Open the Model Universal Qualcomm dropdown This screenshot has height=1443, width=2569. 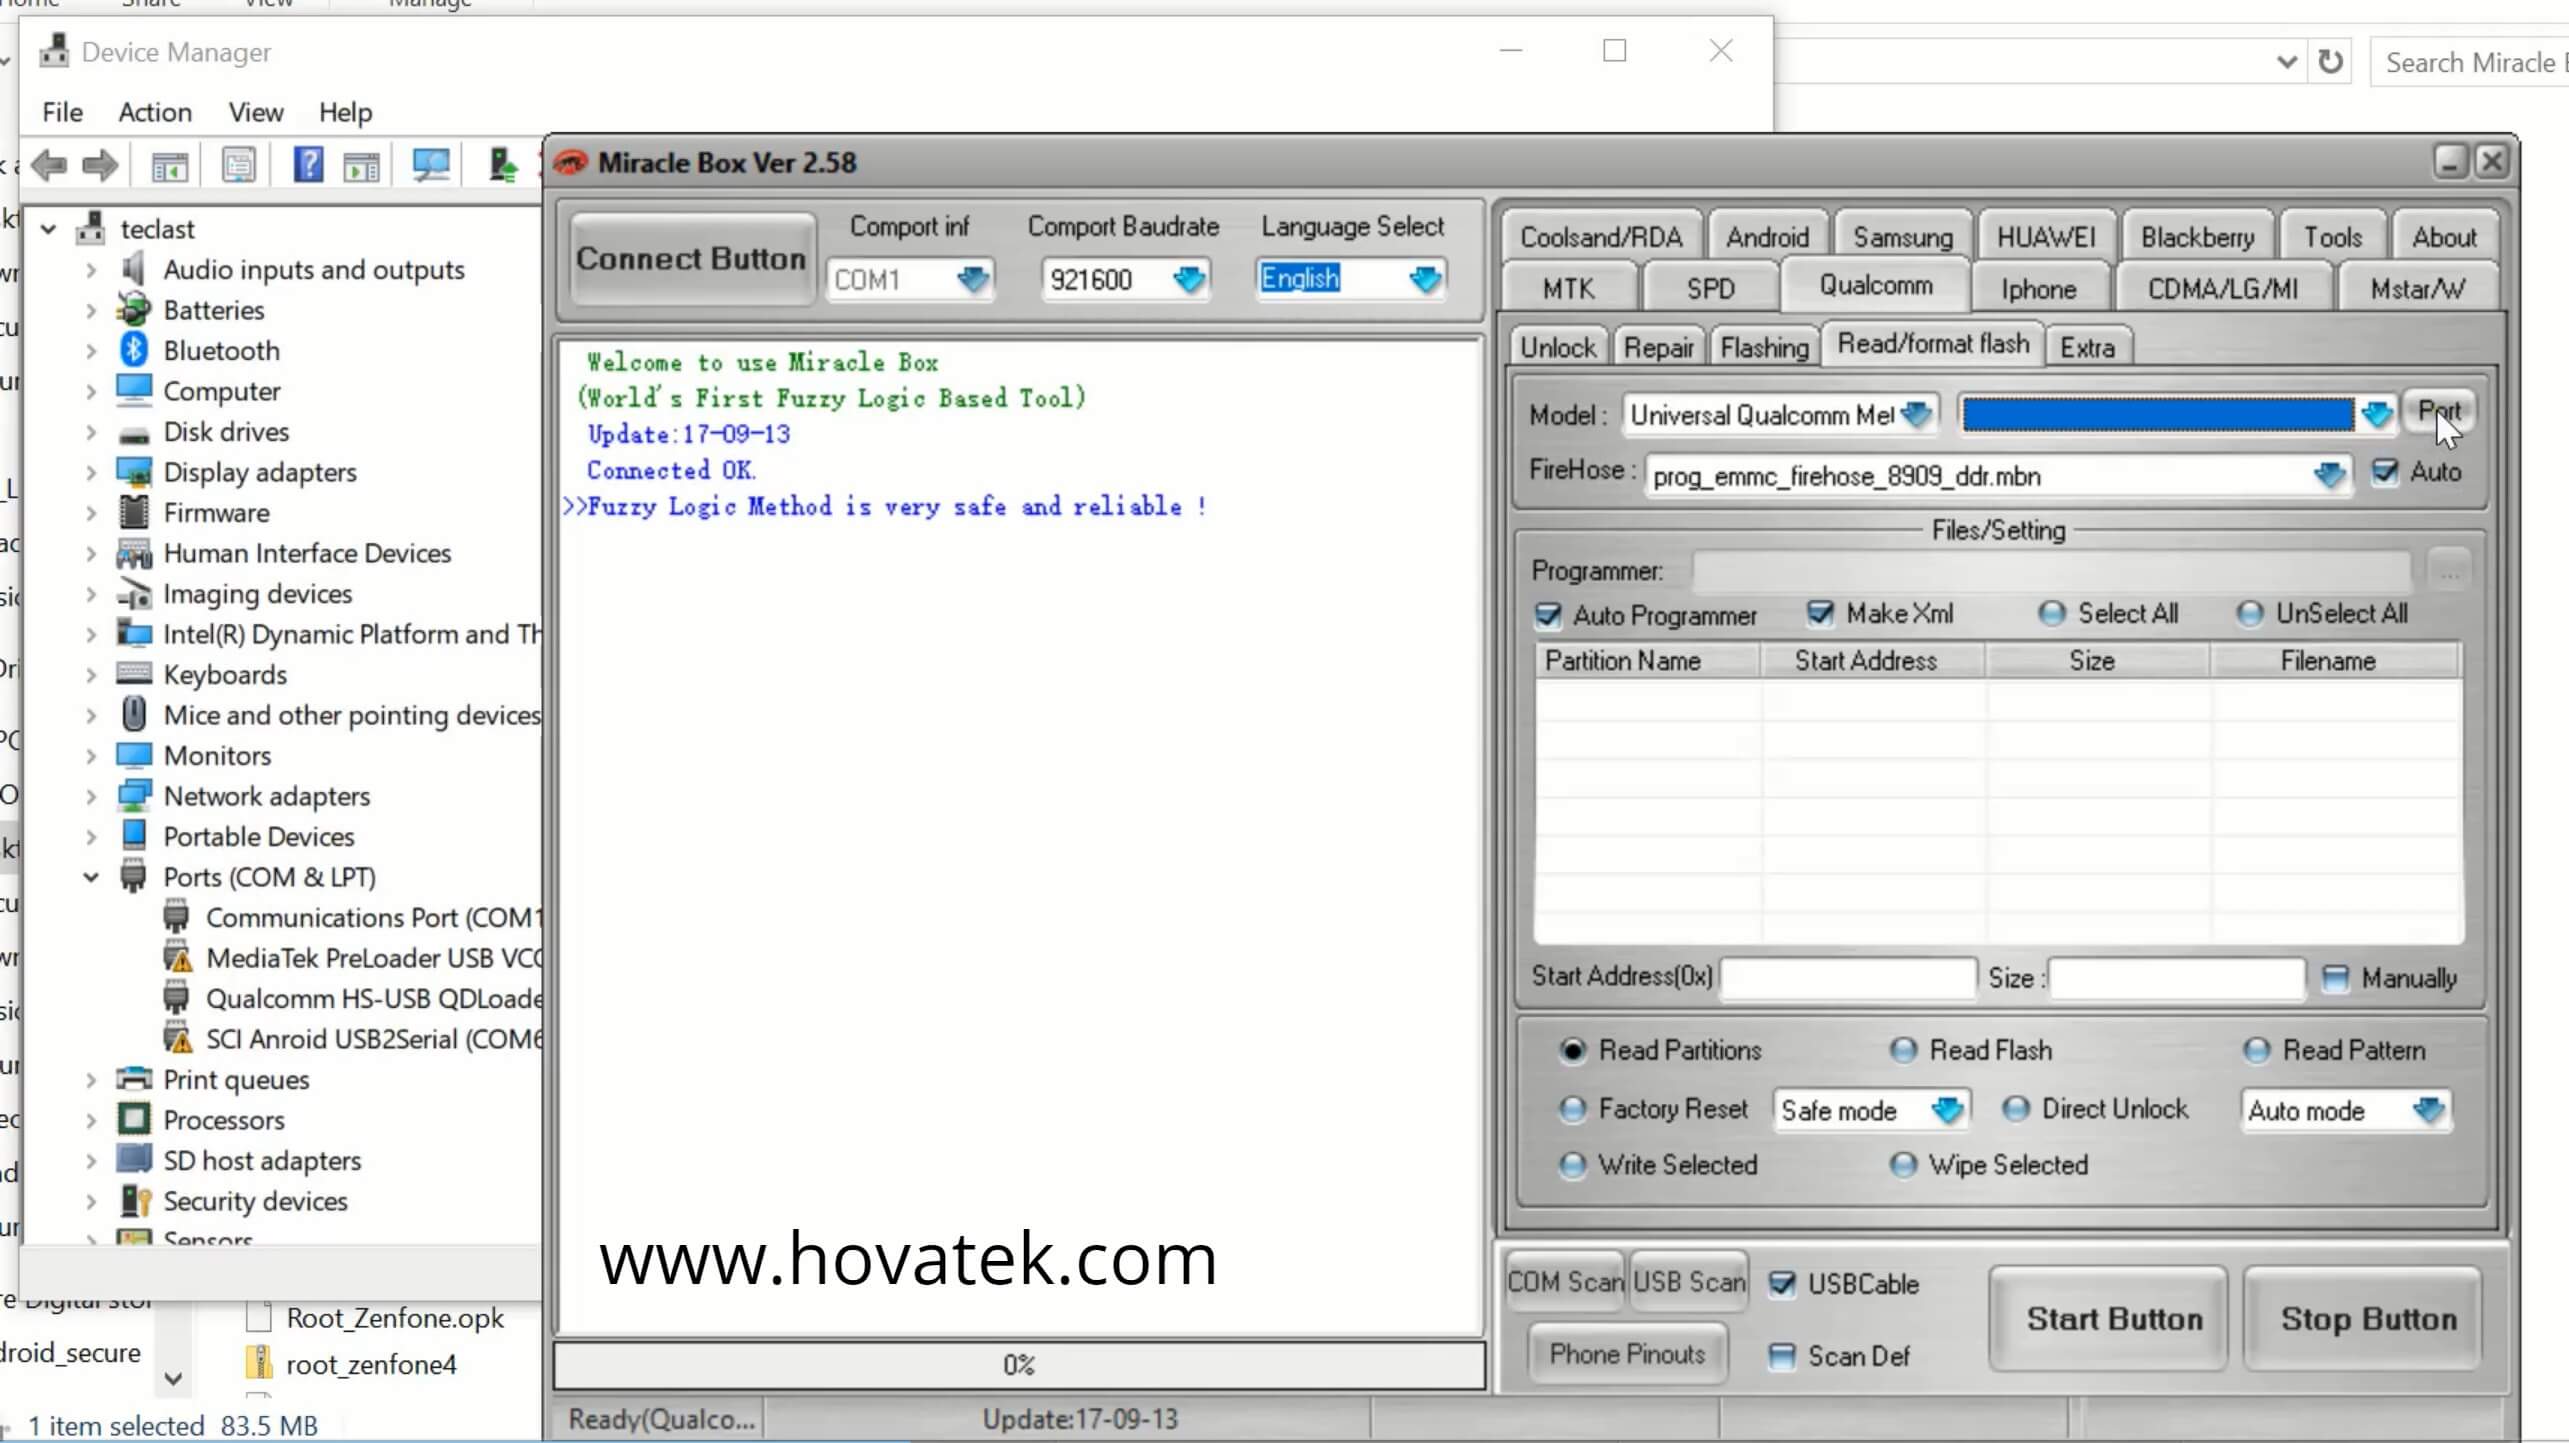(x=1916, y=414)
